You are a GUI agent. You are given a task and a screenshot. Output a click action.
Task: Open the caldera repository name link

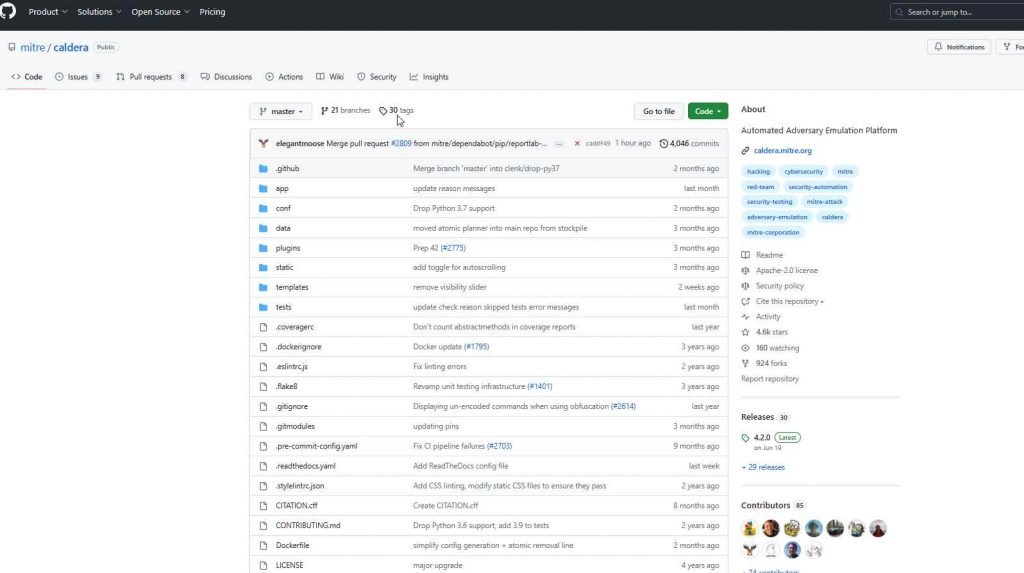(x=71, y=48)
